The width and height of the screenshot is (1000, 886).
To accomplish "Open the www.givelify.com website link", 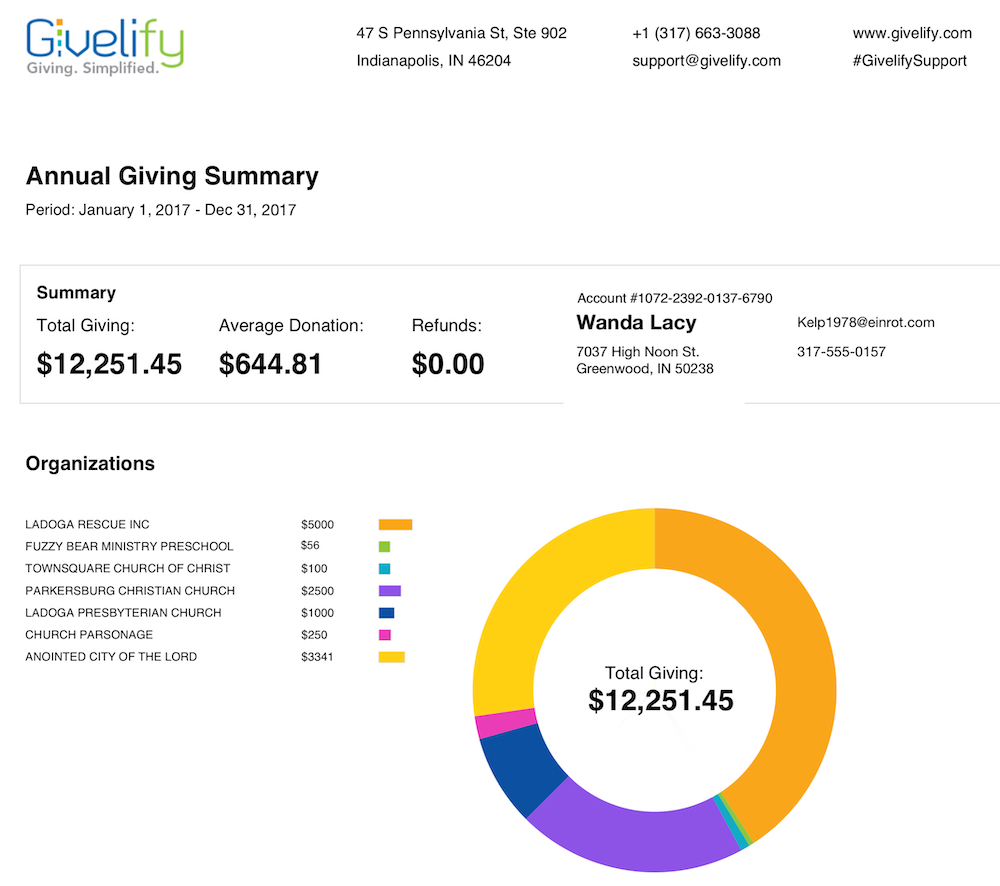I will coord(911,33).
